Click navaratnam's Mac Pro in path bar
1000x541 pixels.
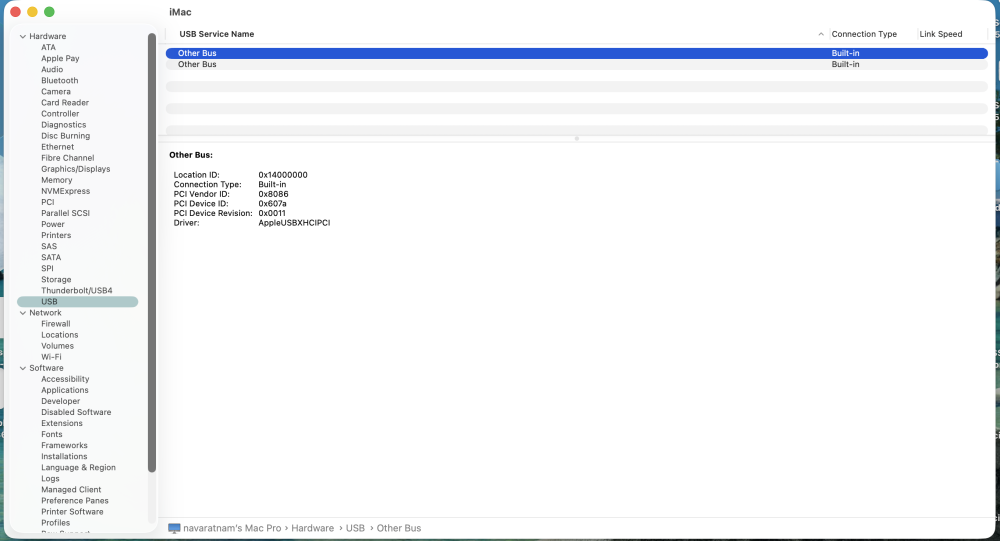(232, 528)
